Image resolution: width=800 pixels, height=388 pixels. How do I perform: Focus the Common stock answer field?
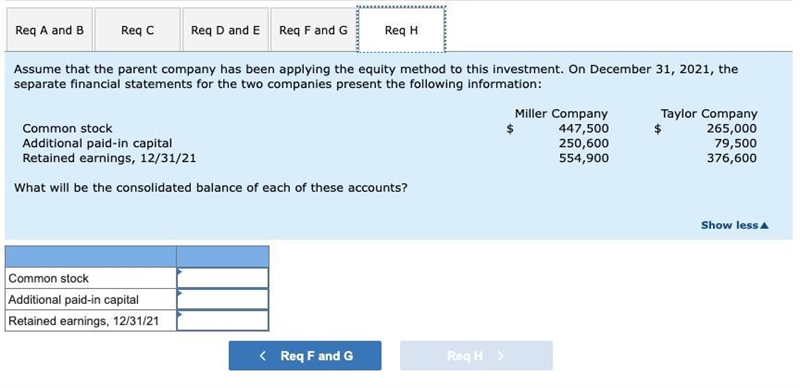click(x=222, y=278)
